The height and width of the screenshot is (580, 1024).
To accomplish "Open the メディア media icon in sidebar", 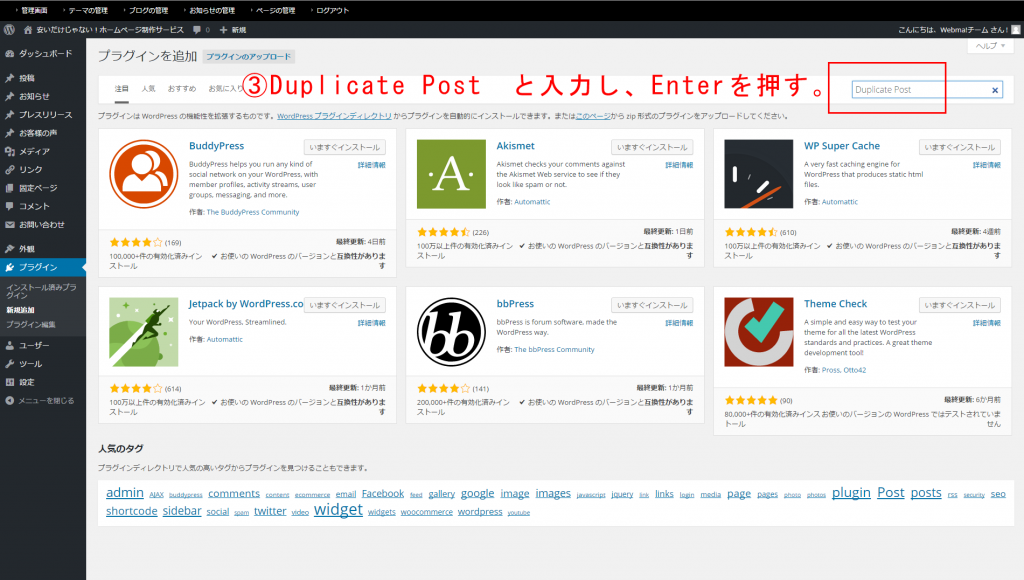I will (x=10, y=151).
